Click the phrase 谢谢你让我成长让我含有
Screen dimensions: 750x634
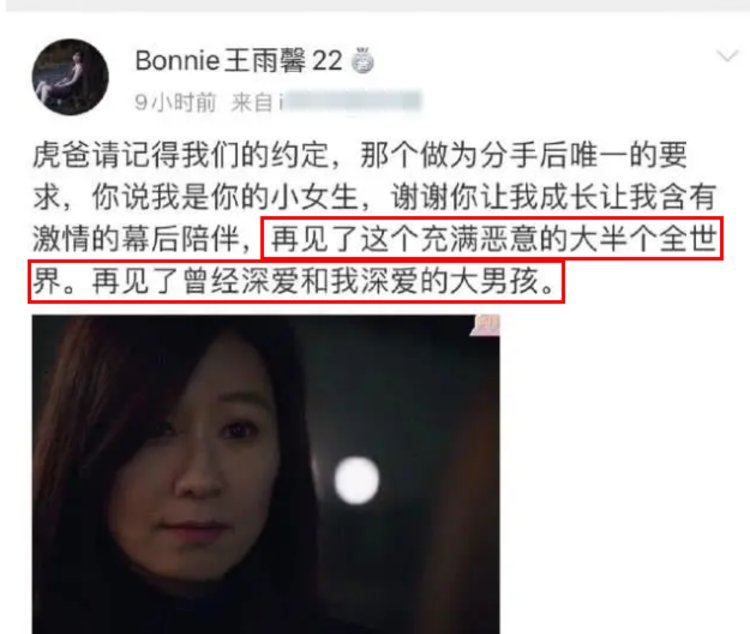(x=553, y=197)
